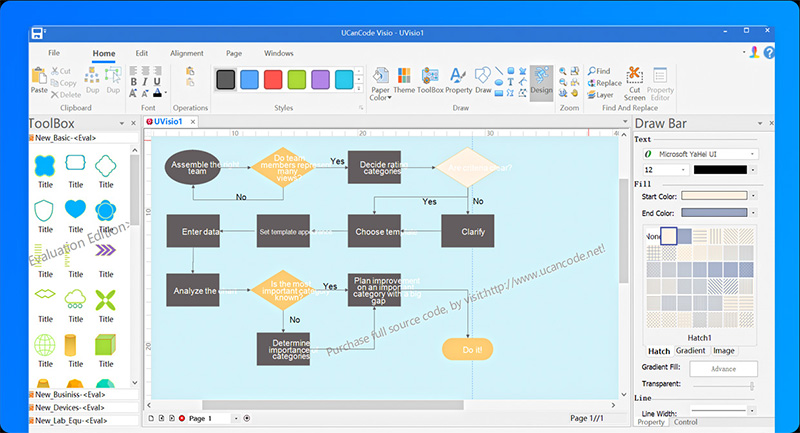
Task: Switch to the Windows ribbon tab
Action: (x=279, y=53)
